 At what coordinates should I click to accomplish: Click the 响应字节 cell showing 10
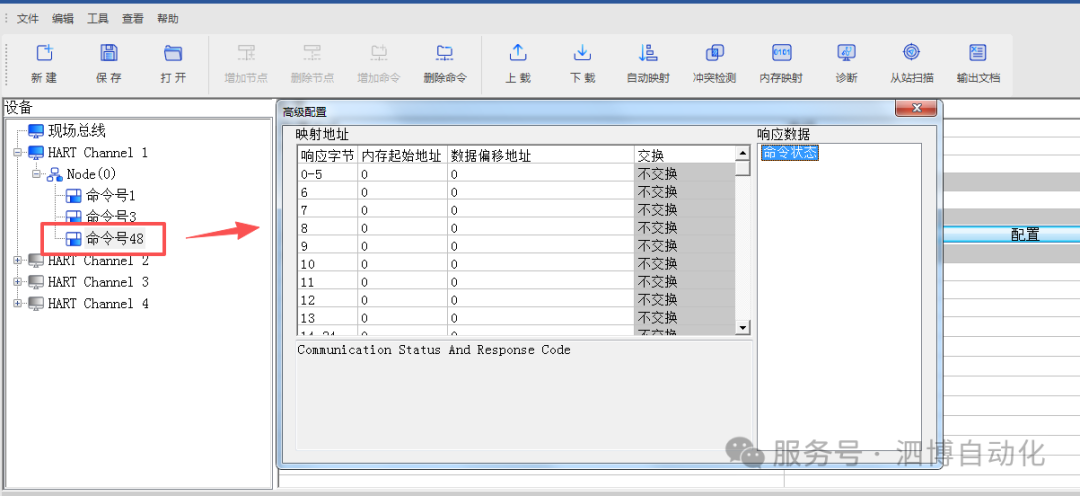pyautogui.click(x=327, y=263)
